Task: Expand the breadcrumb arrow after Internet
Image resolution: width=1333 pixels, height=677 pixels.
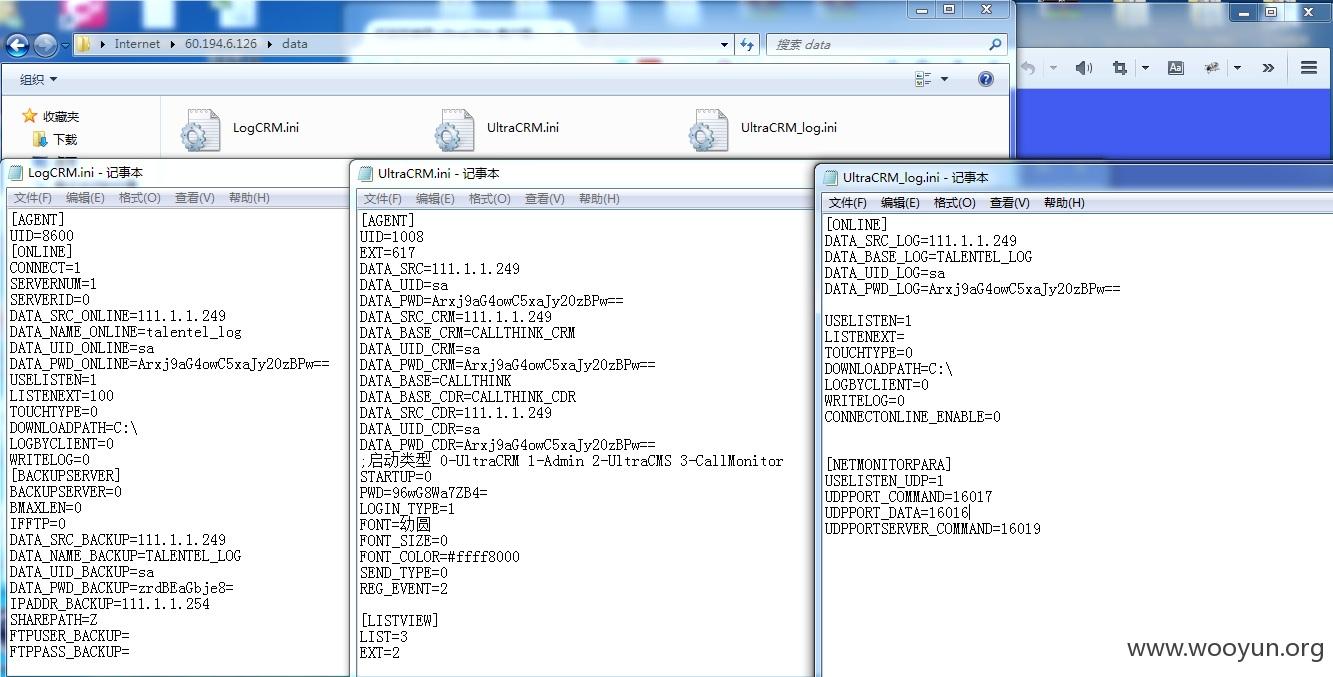Action: tap(172, 44)
